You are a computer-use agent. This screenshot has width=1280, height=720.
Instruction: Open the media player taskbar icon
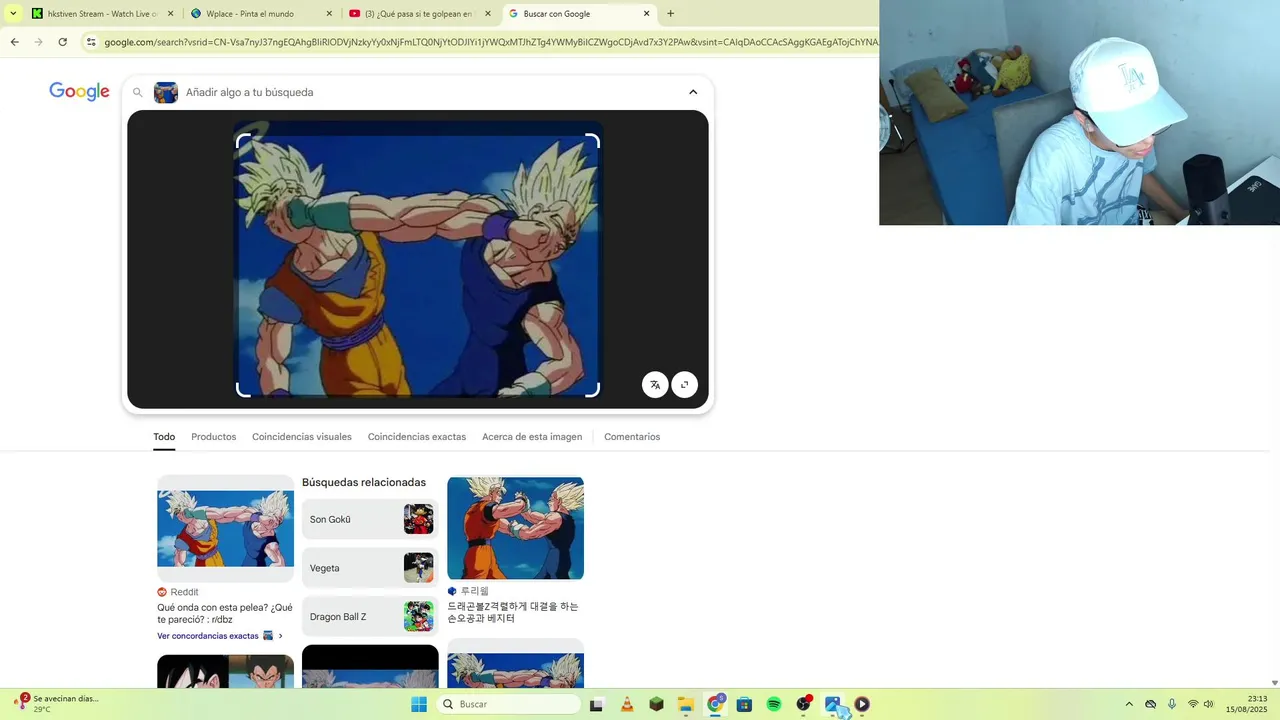(x=862, y=704)
